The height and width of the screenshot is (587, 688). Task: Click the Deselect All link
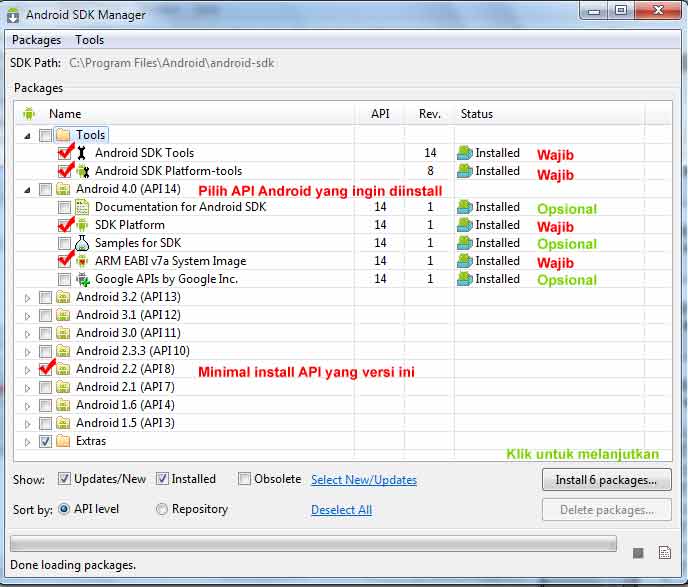(x=341, y=510)
